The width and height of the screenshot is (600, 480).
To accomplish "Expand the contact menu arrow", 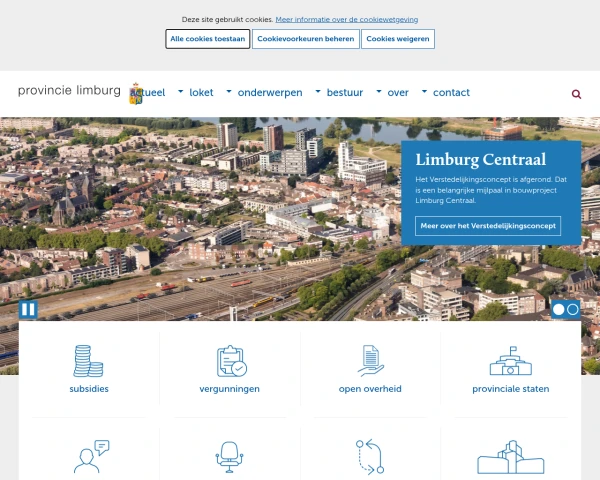I will click(x=424, y=91).
